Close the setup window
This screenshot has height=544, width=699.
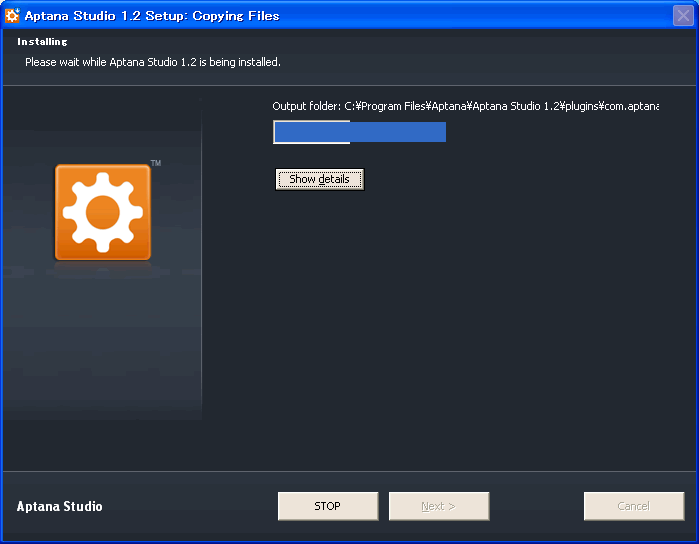683,16
